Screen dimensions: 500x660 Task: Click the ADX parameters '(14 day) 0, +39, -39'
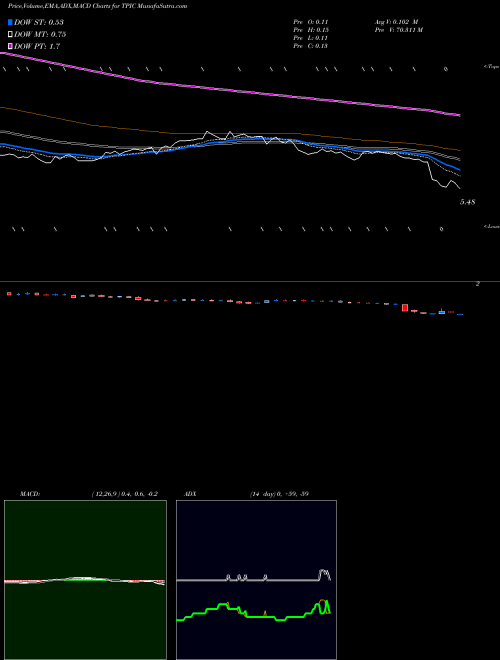point(279,494)
